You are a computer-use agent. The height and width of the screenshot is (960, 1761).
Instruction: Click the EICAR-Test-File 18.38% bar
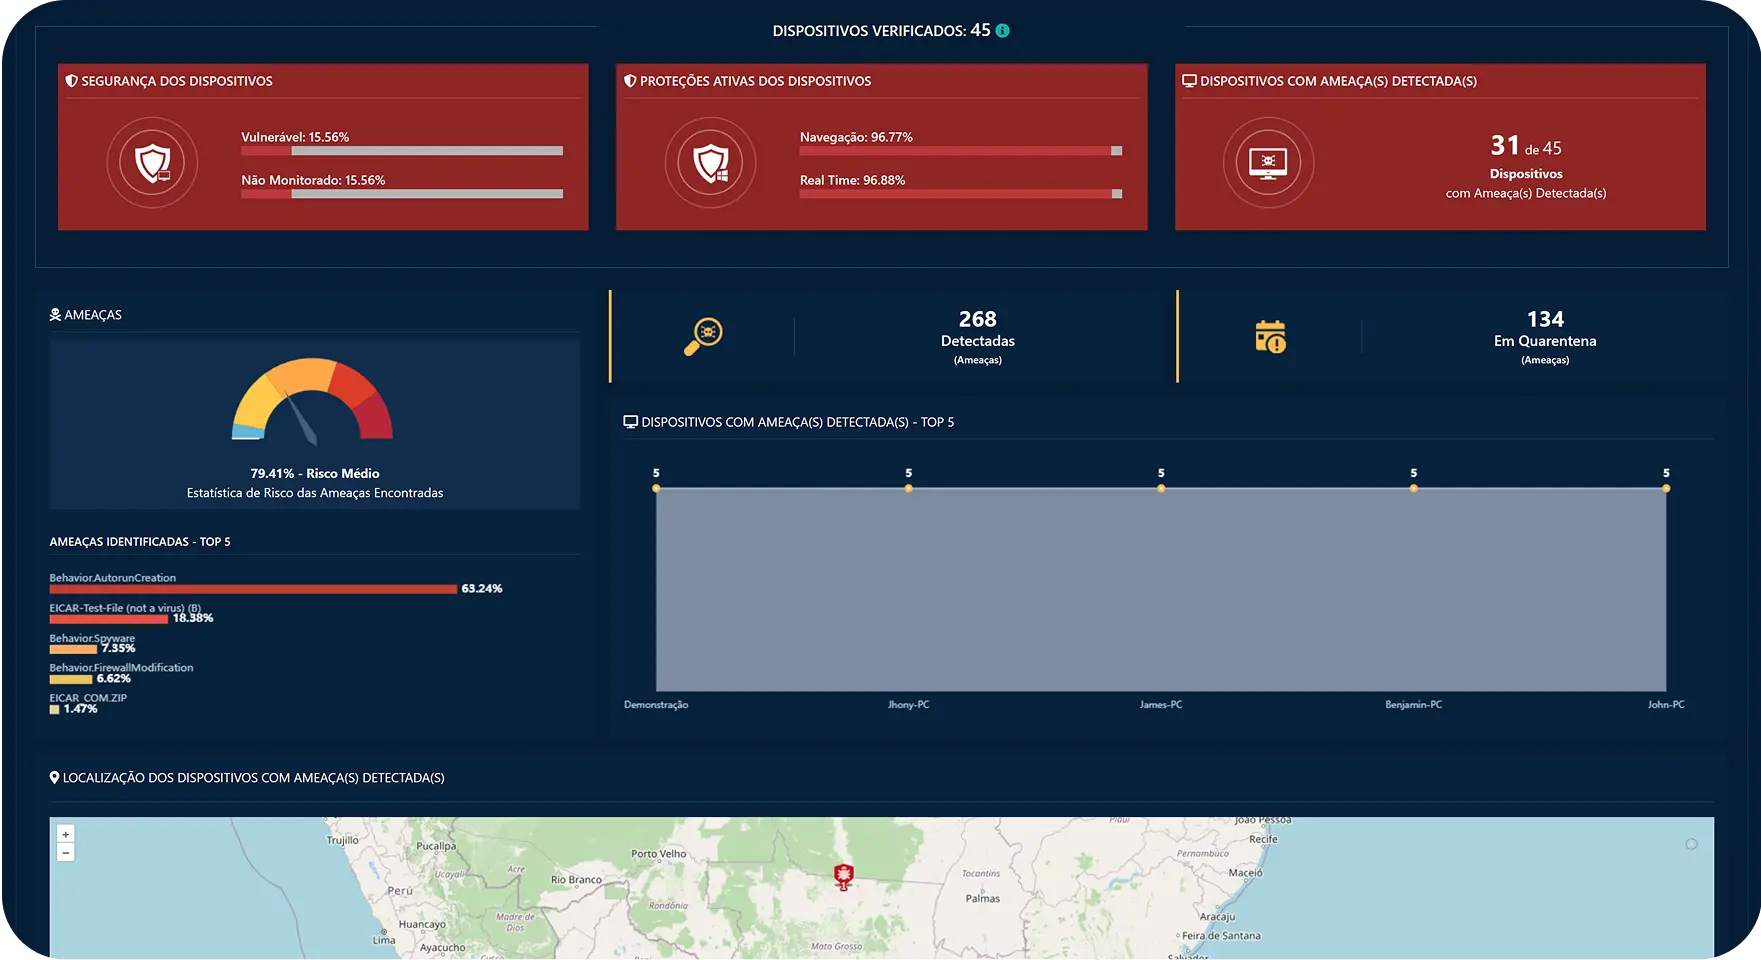109,619
